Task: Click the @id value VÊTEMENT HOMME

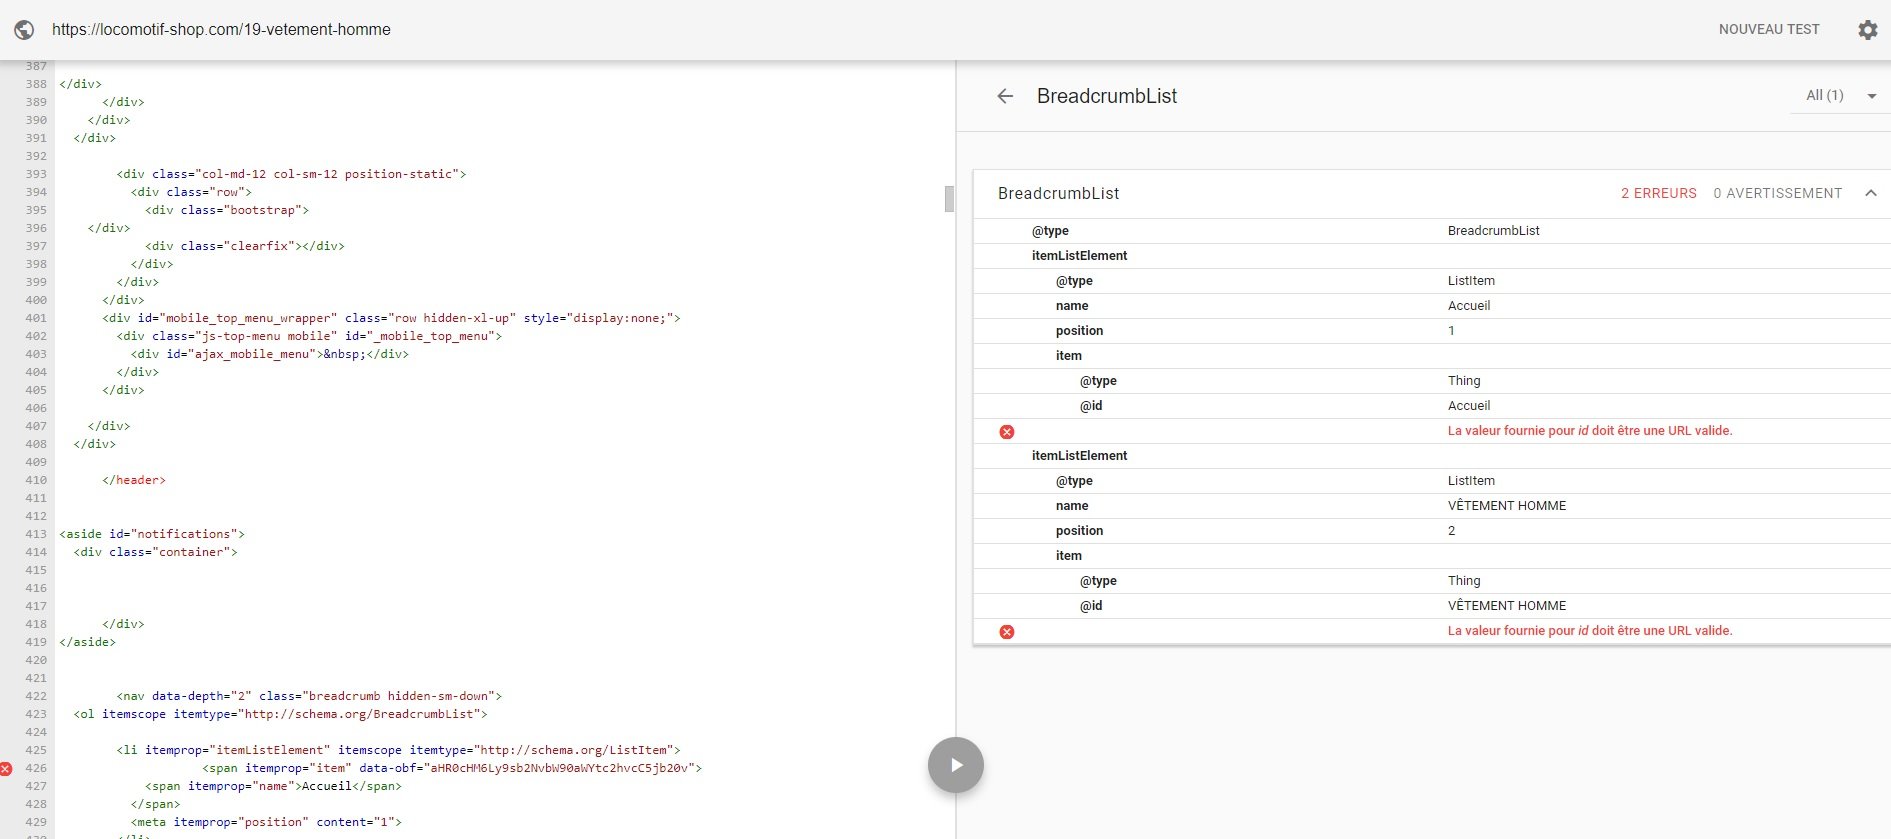Action: coord(1507,606)
